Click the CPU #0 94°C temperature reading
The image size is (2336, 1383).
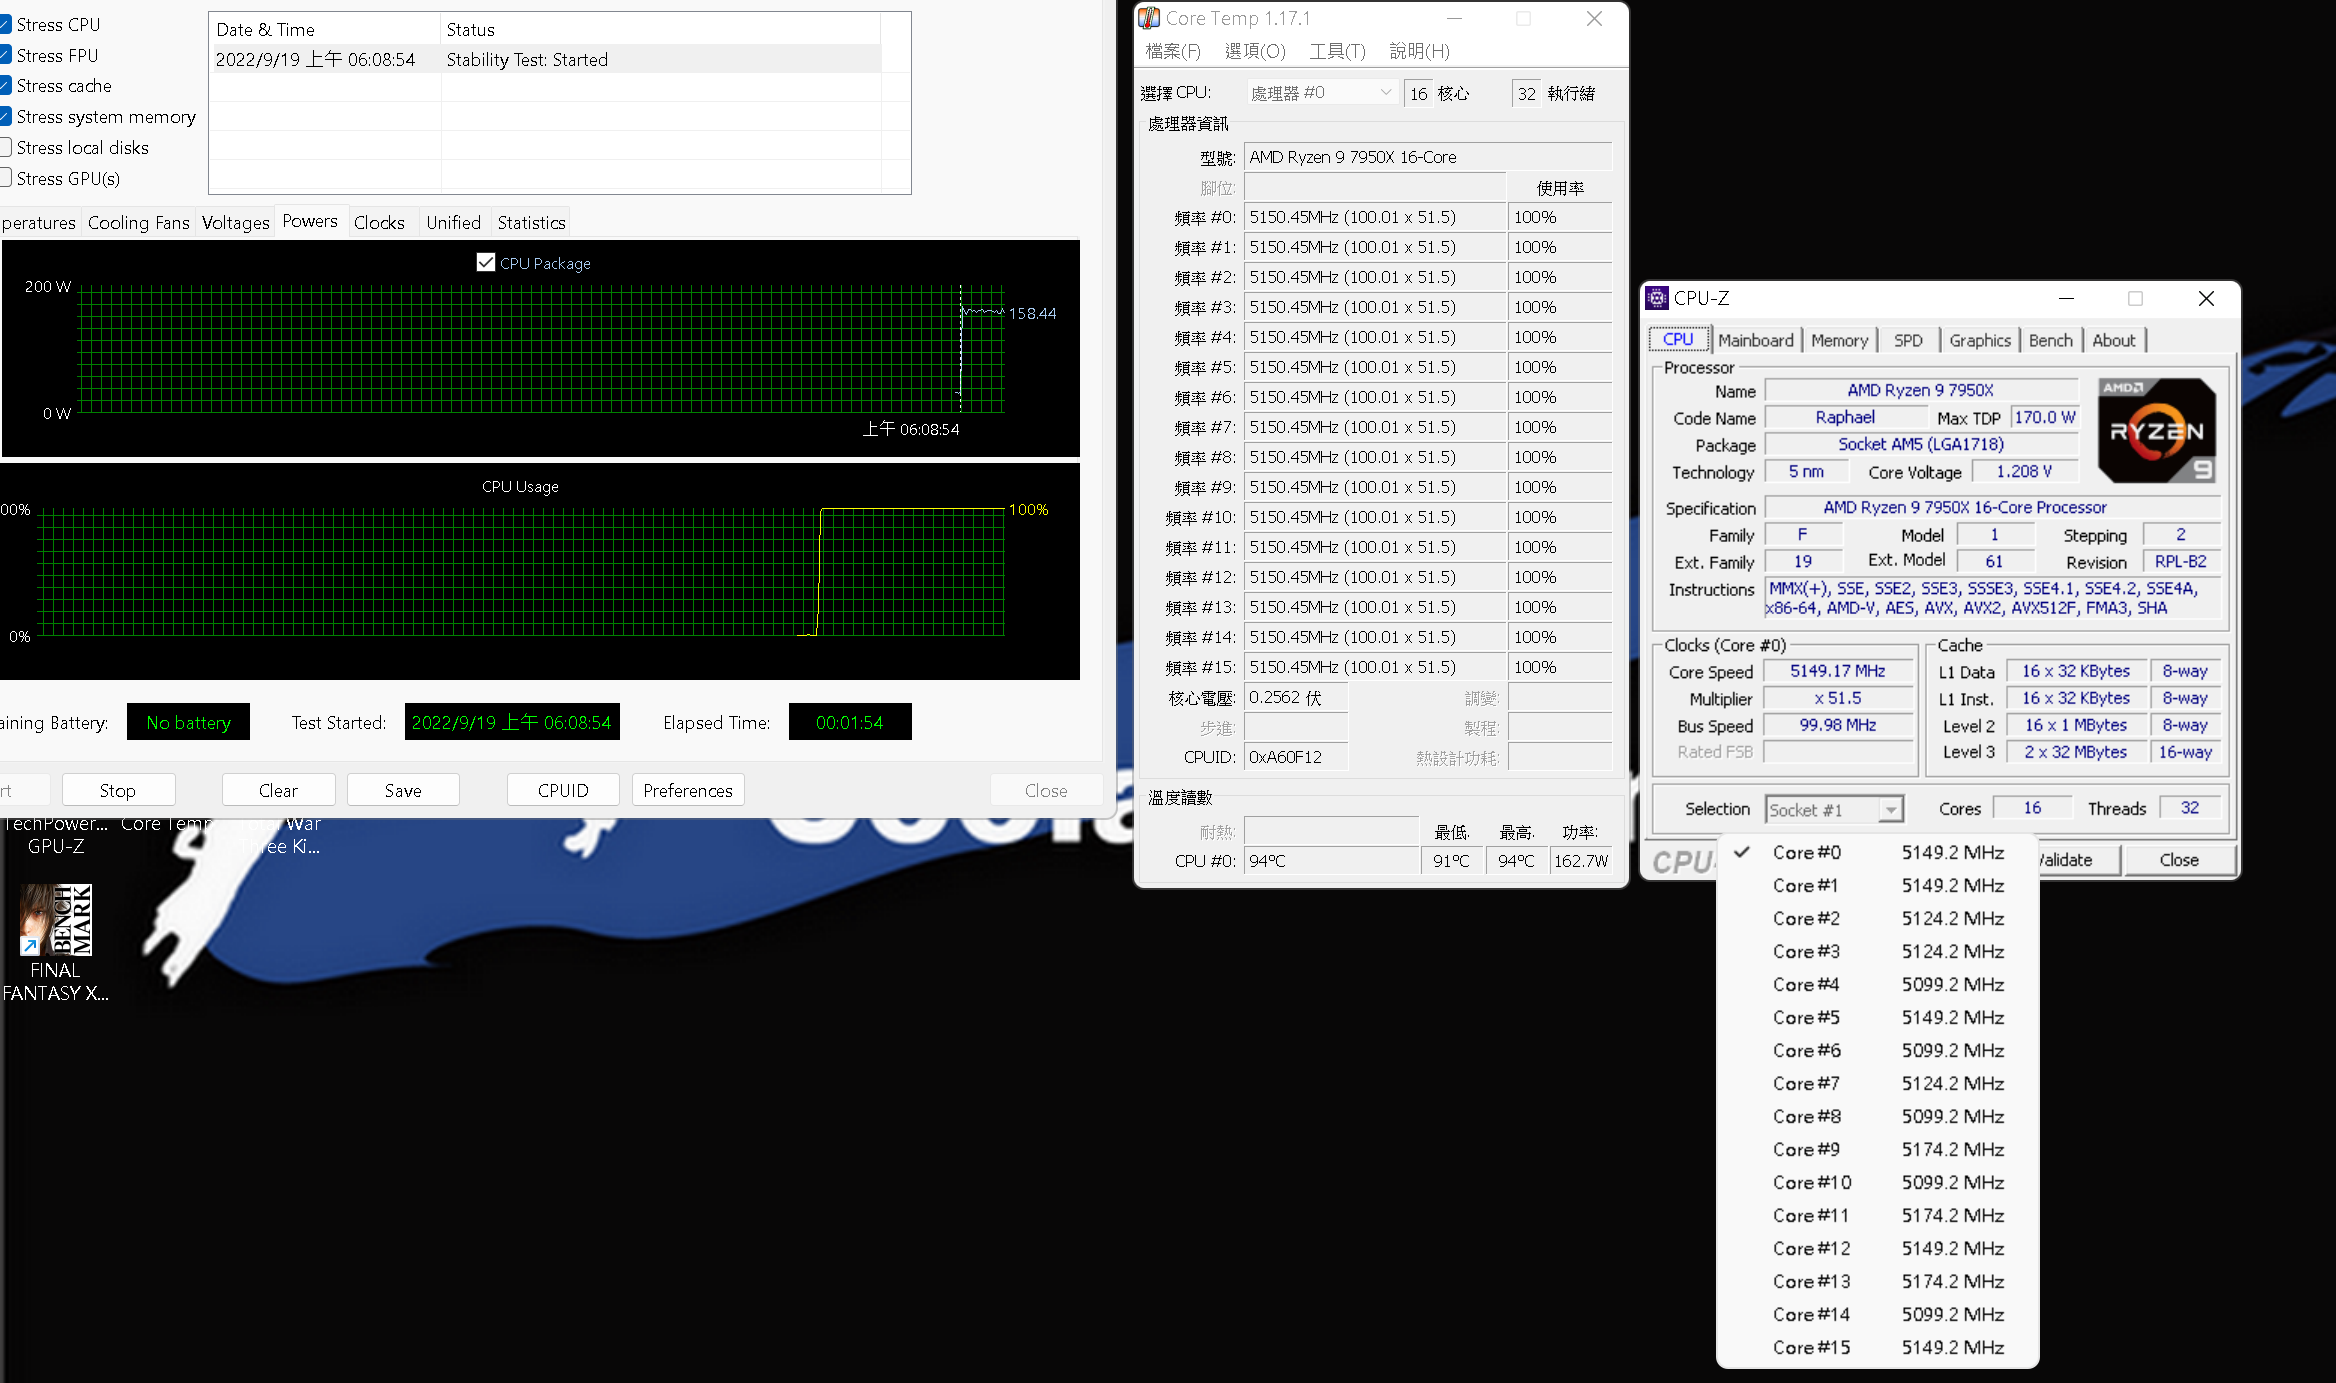pyautogui.click(x=1330, y=861)
